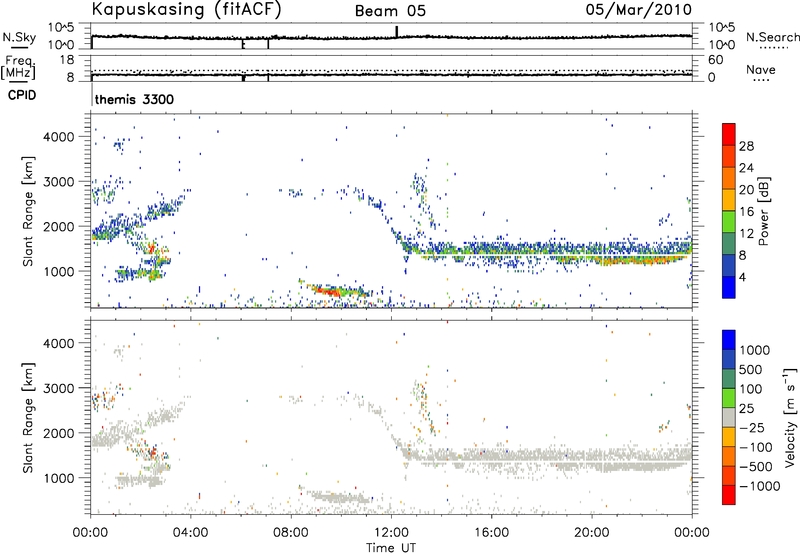The height and width of the screenshot is (554, 800).
Task: Click the '20:00' time tick label
Action: coord(591,533)
